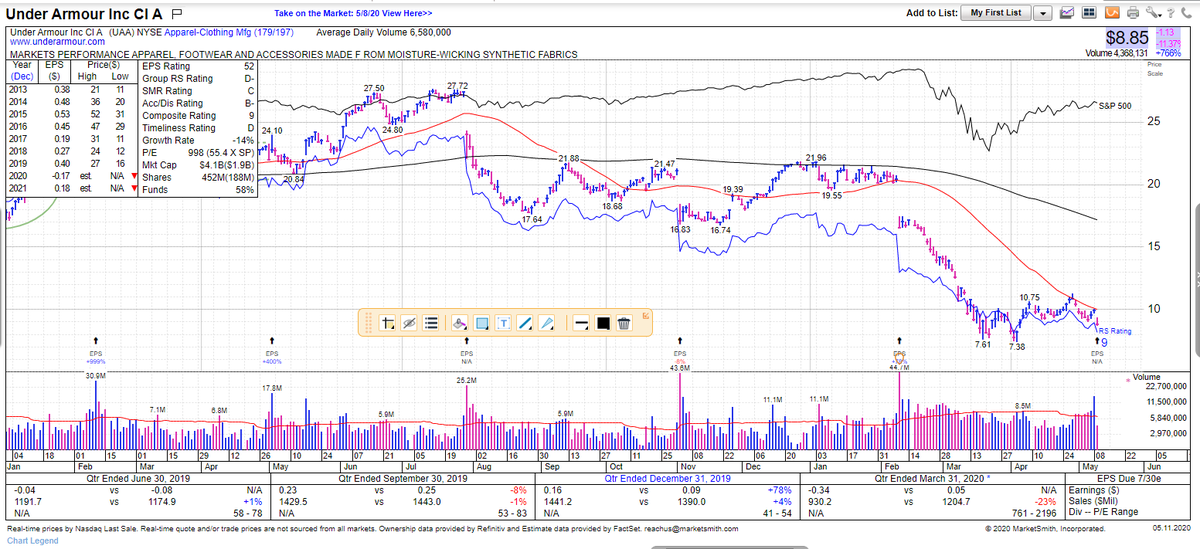Click the 27.72 high price label

point(457,85)
